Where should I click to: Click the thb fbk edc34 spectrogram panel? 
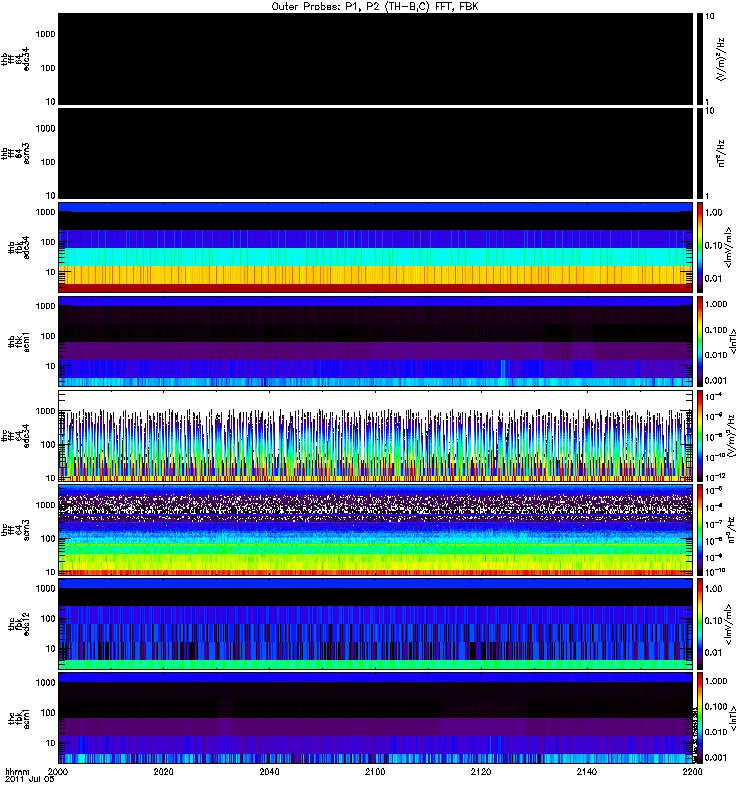pos(375,247)
